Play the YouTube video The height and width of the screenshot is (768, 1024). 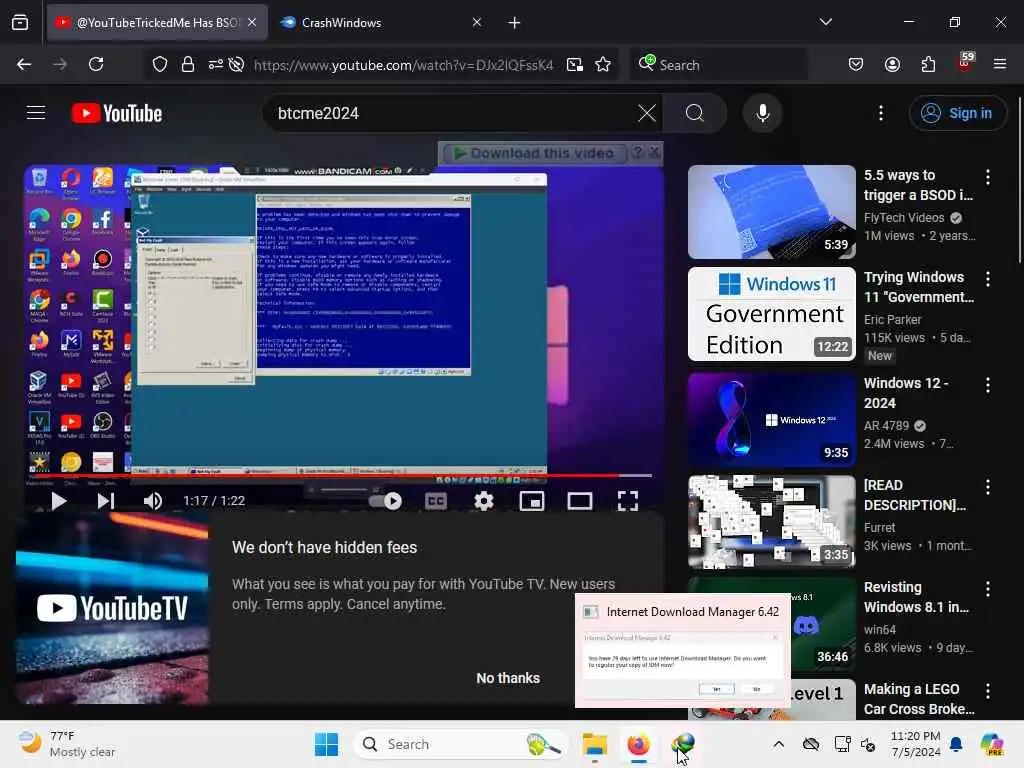coord(59,501)
